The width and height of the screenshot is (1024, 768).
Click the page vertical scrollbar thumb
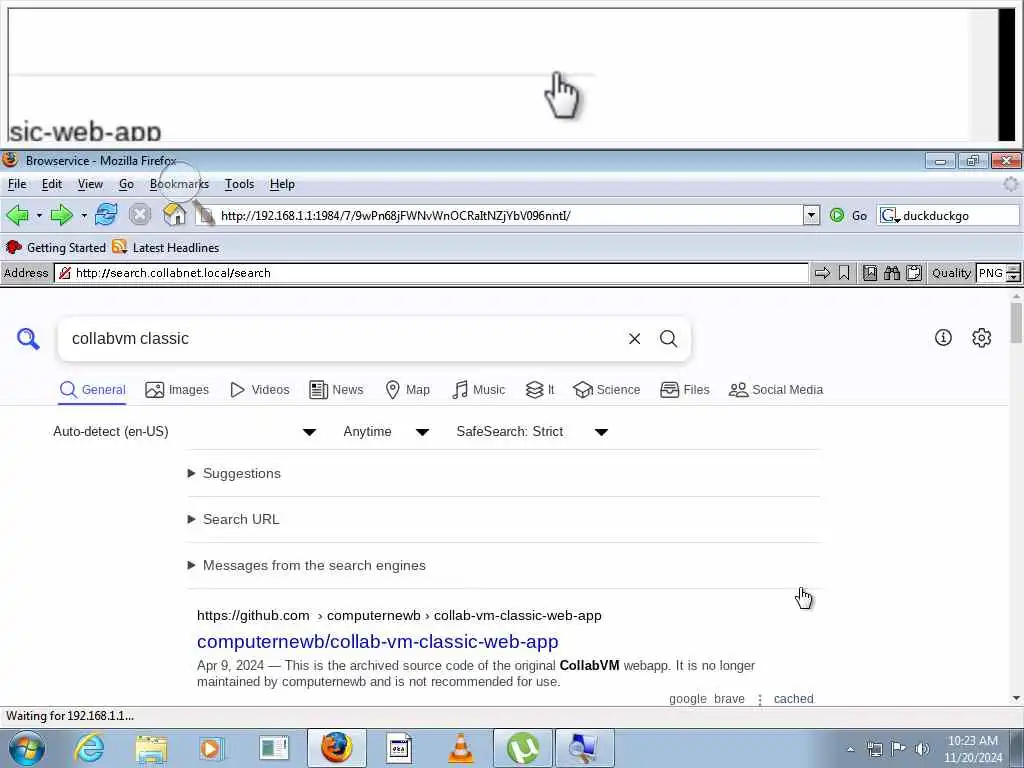(1016, 323)
